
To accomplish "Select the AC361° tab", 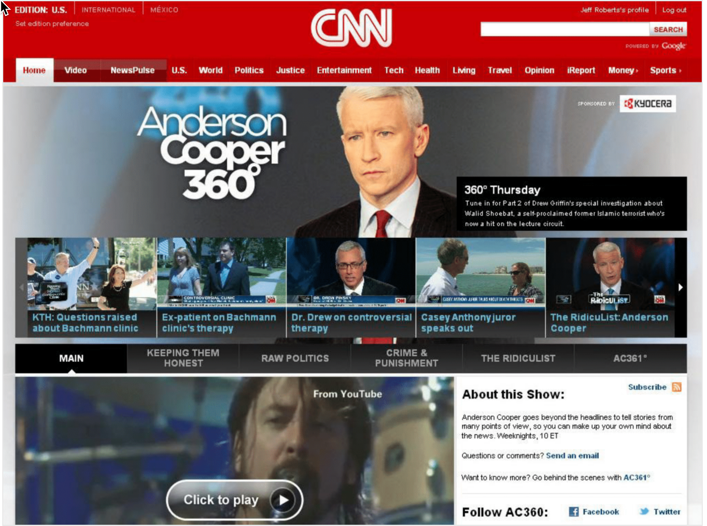I will click(x=630, y=358).
